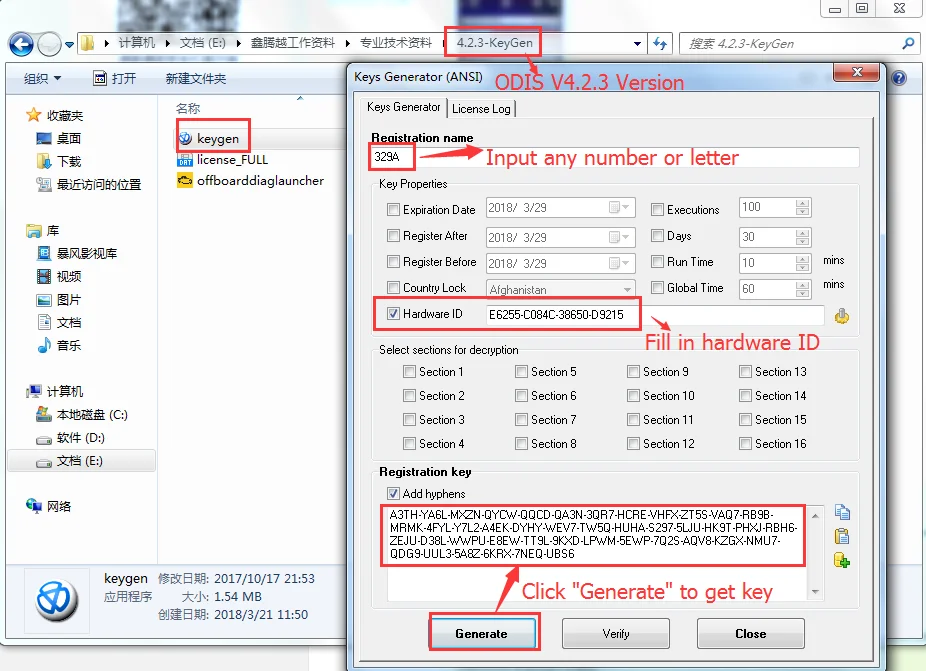The width and height of the screenshot is (926, 671).
Task: Select the license_FULL file
Action: (x=223, y=159)
